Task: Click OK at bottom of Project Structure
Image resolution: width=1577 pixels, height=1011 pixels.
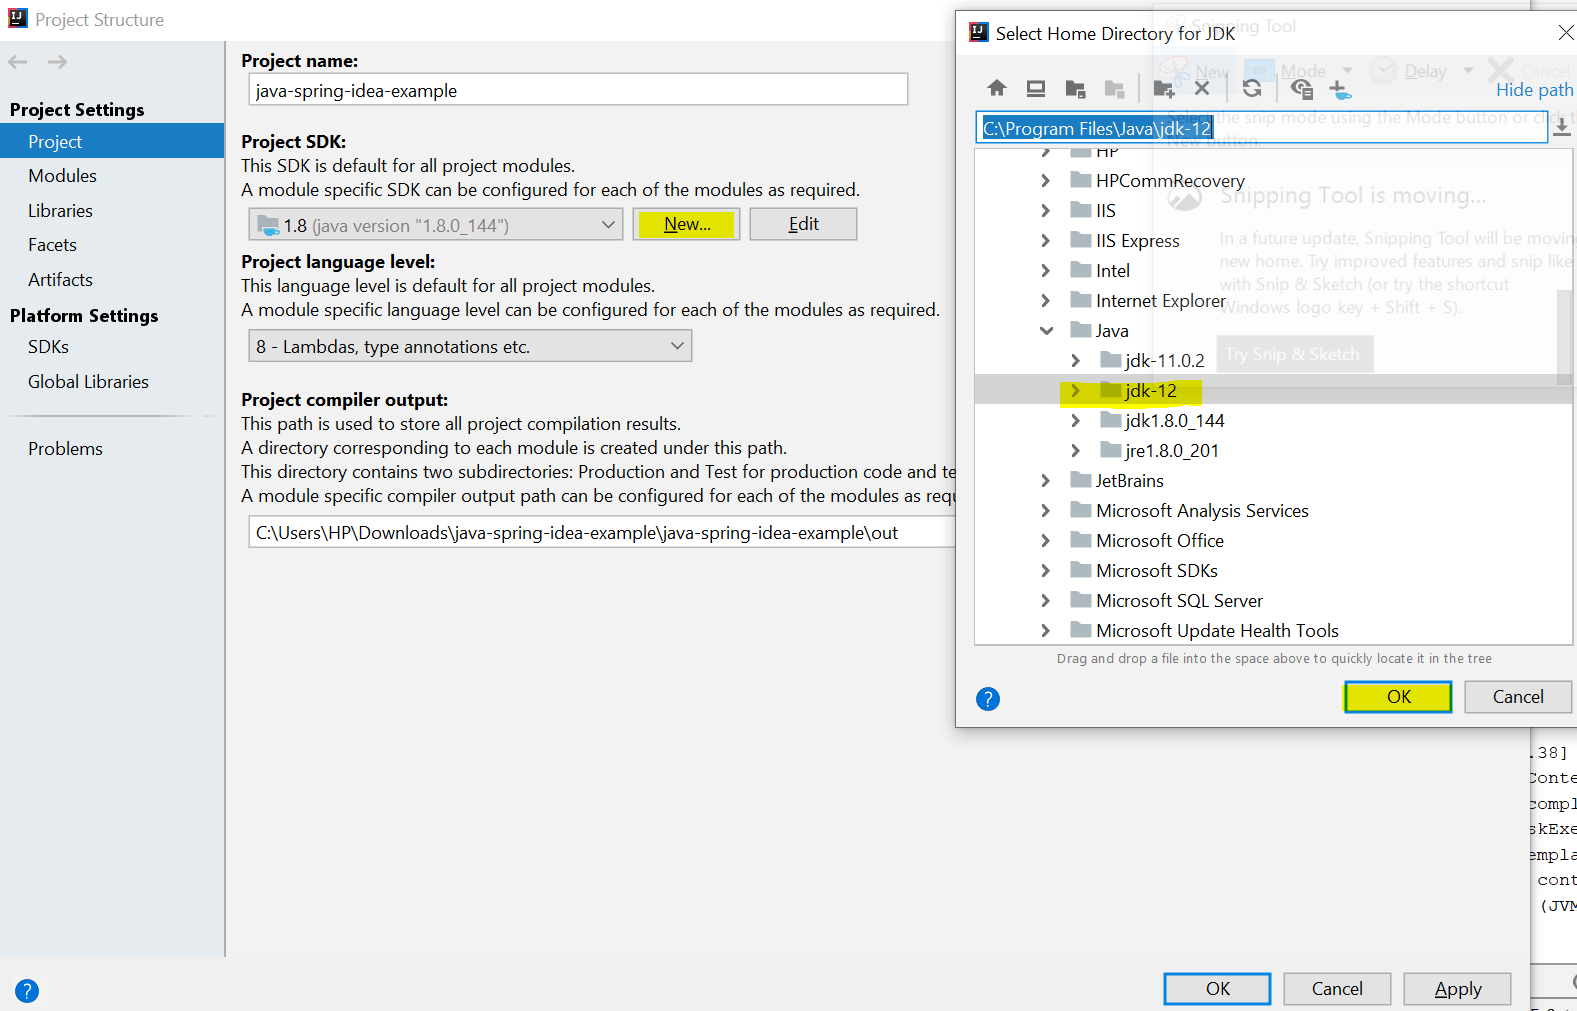Action: (x=1217, y=989)
